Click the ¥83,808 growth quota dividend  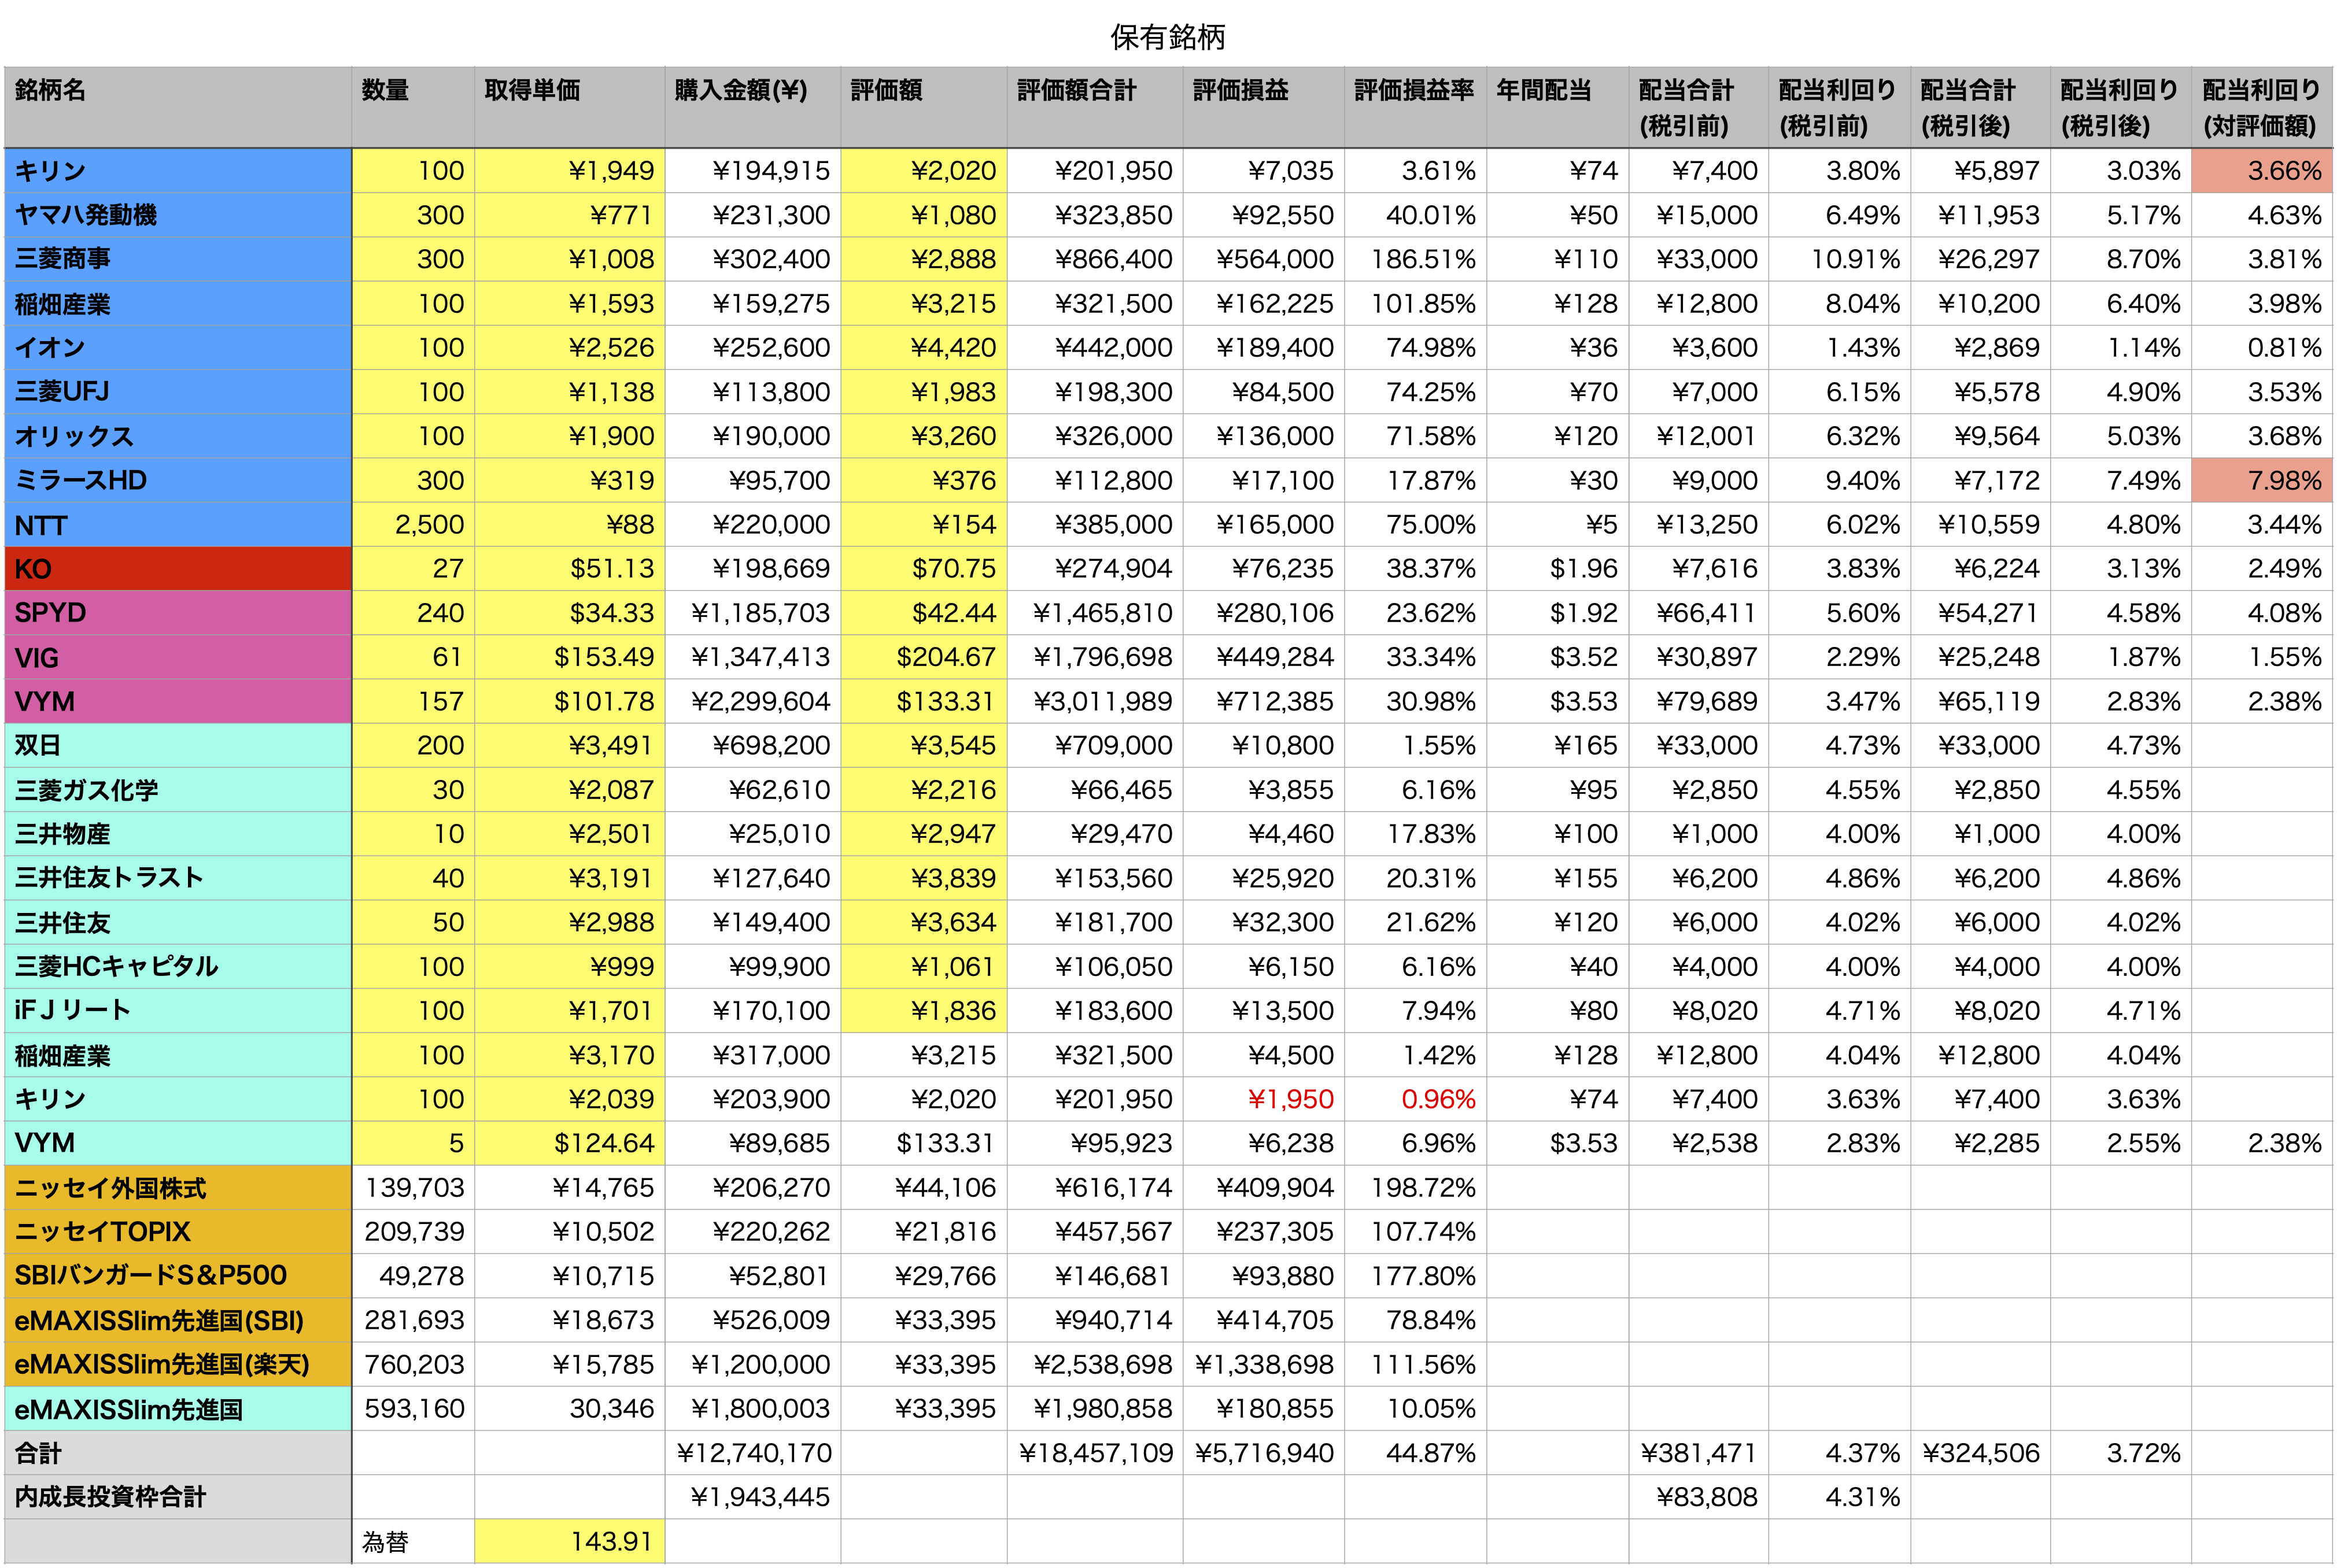coord(1698,1497)
